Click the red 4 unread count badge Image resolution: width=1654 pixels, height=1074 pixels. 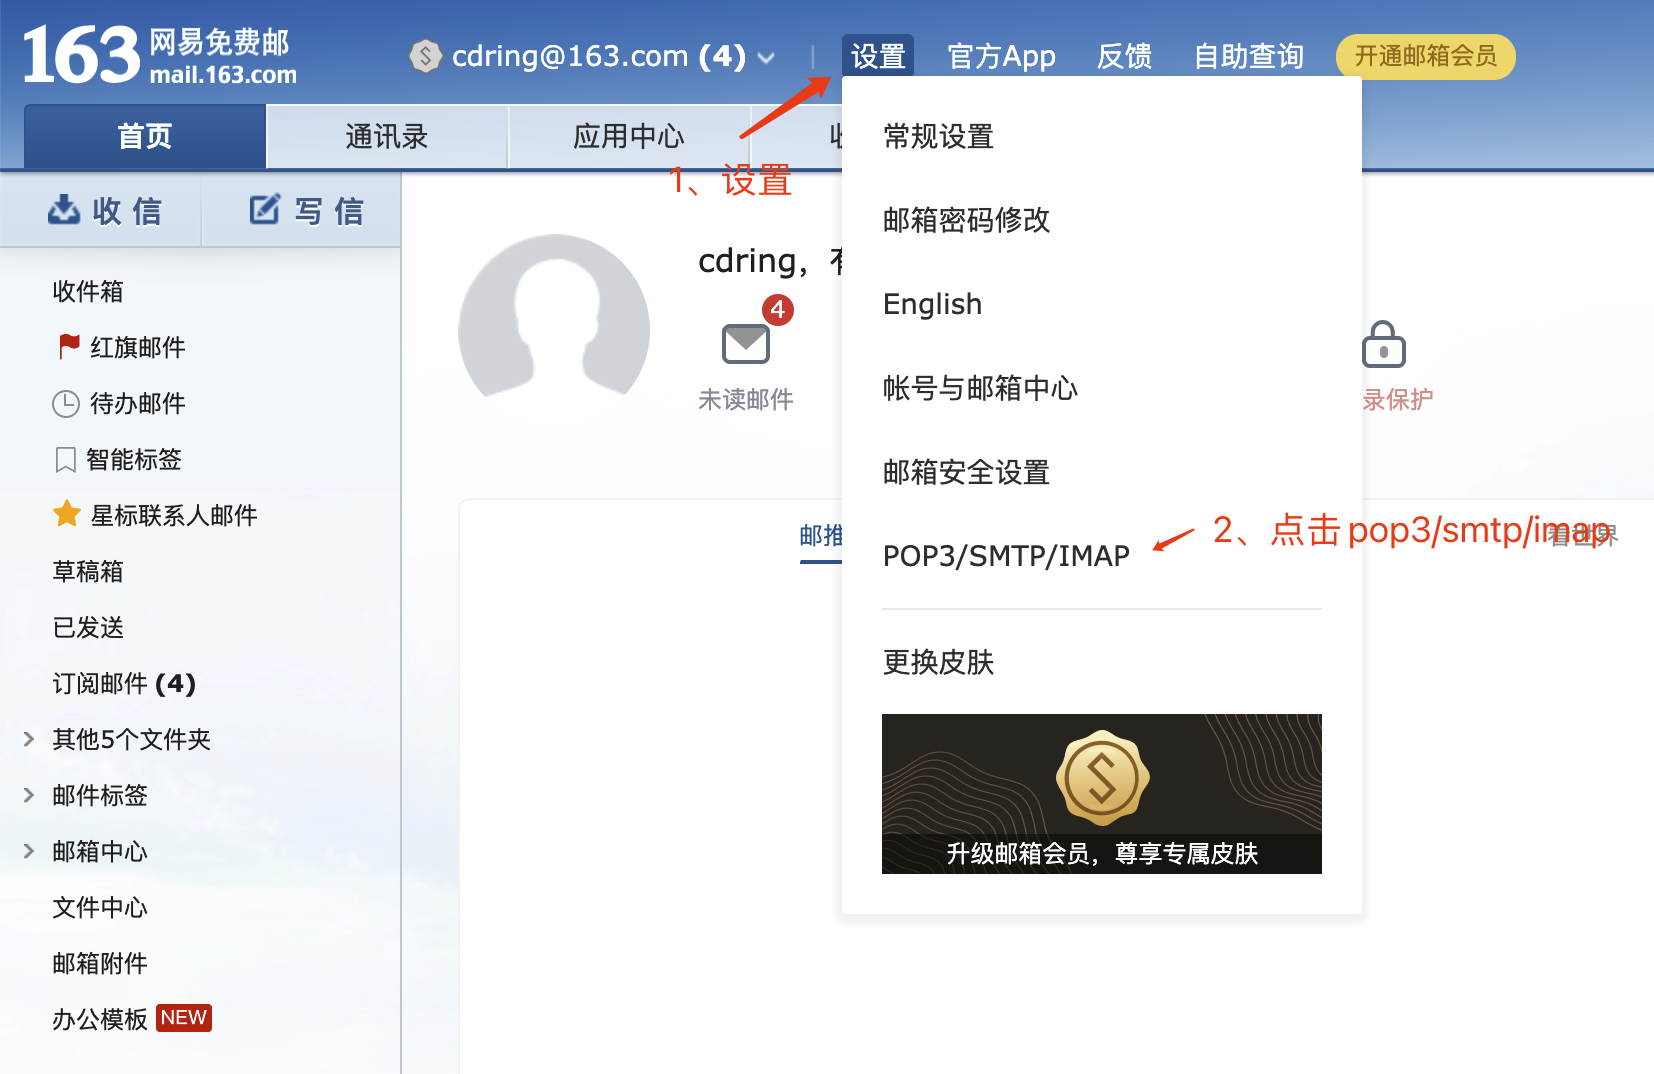[778, 310]
